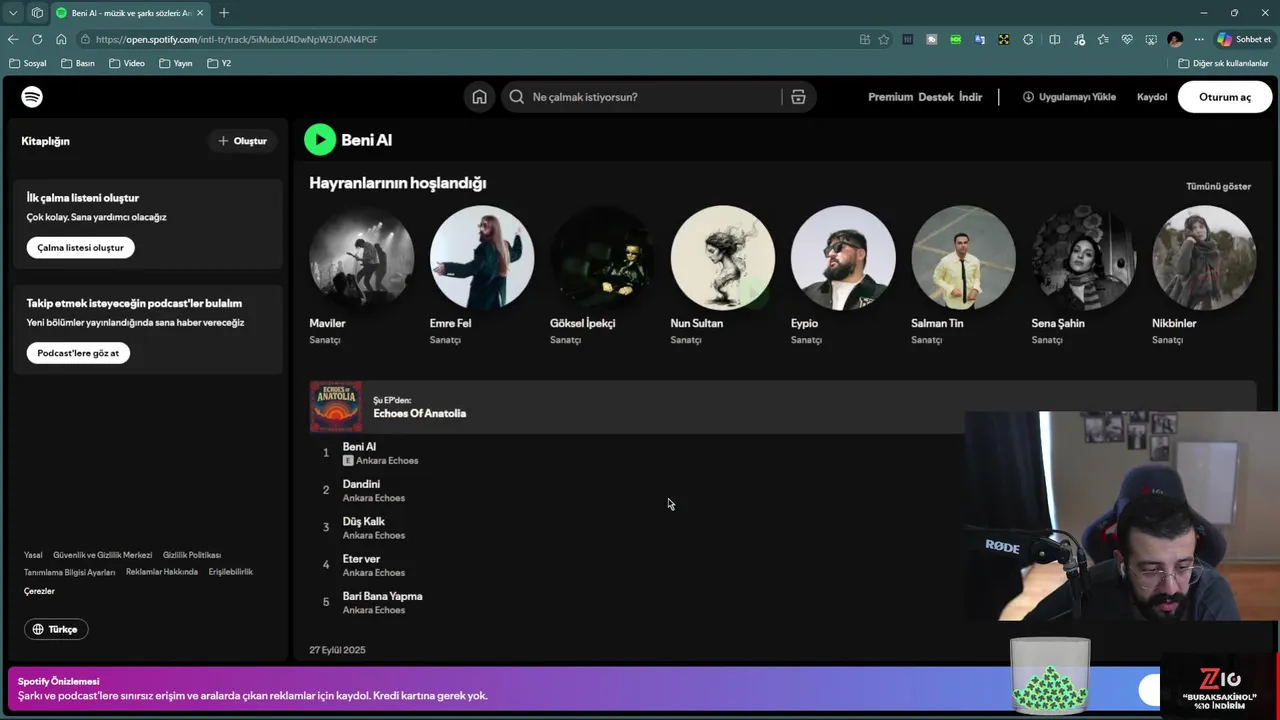Select the track Düş Kalk
Screen dimensions: 1280x720
[x=364, y=521]
